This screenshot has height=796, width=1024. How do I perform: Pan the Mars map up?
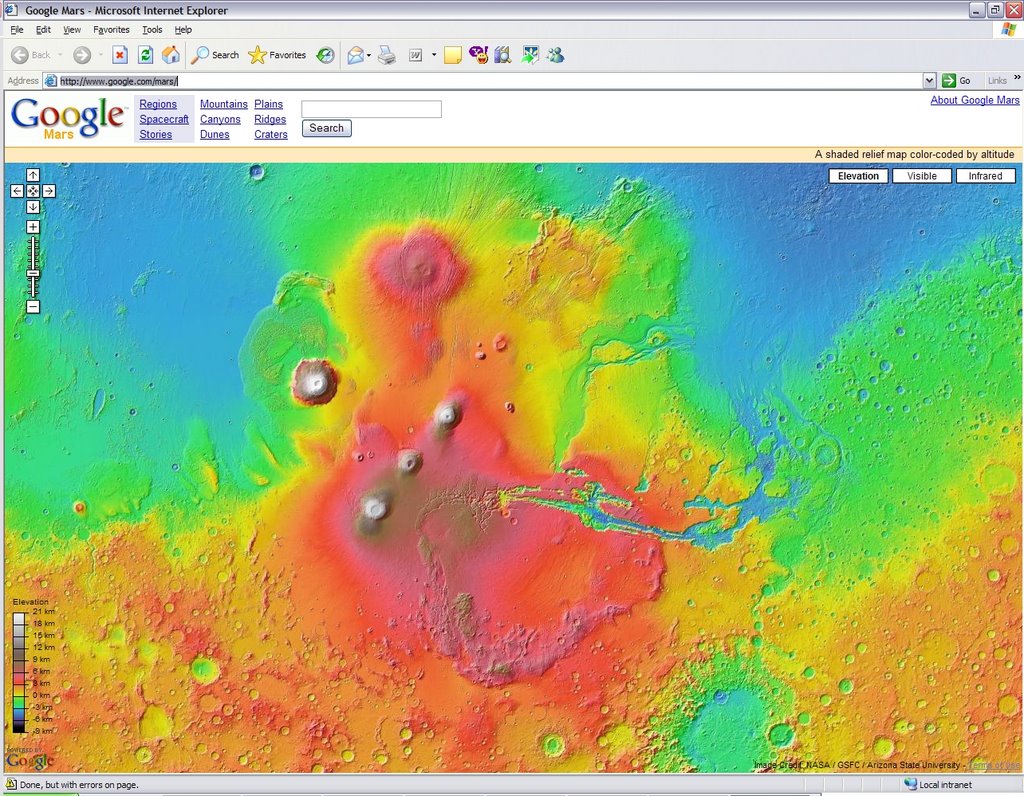(x=33, y=175)
